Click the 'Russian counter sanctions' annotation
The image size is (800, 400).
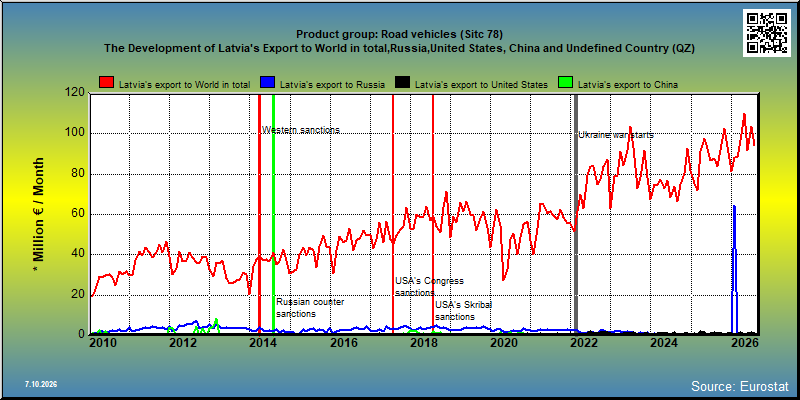point(310,308)
